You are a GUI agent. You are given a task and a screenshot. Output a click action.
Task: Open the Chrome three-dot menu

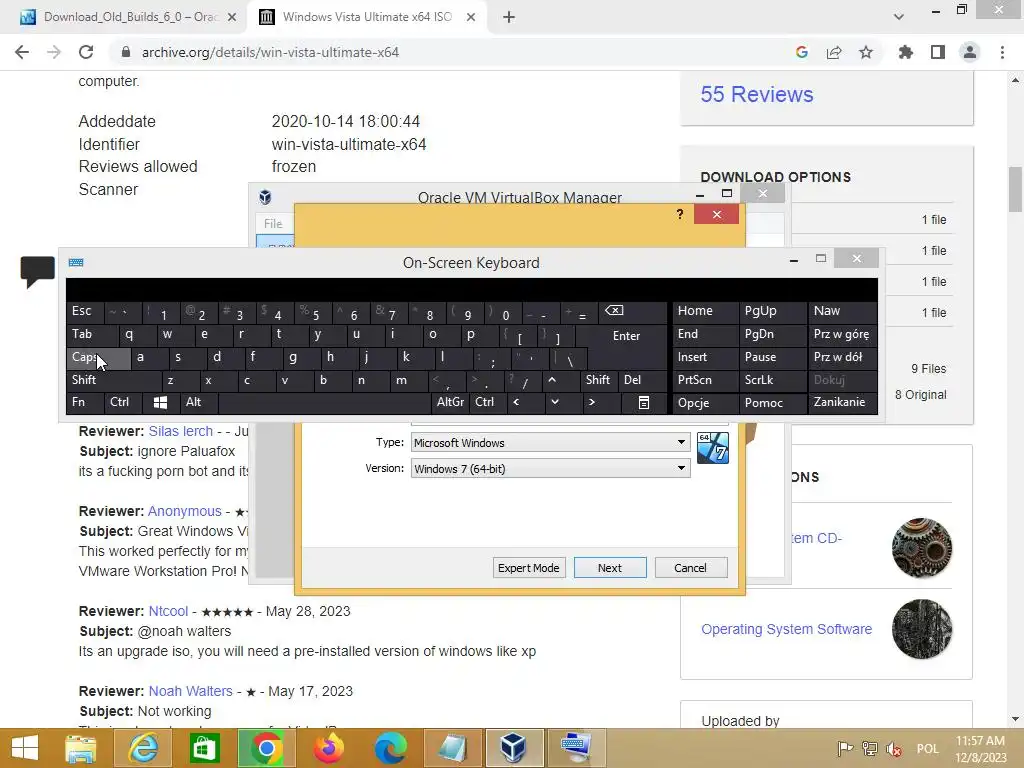point(1002,52)
